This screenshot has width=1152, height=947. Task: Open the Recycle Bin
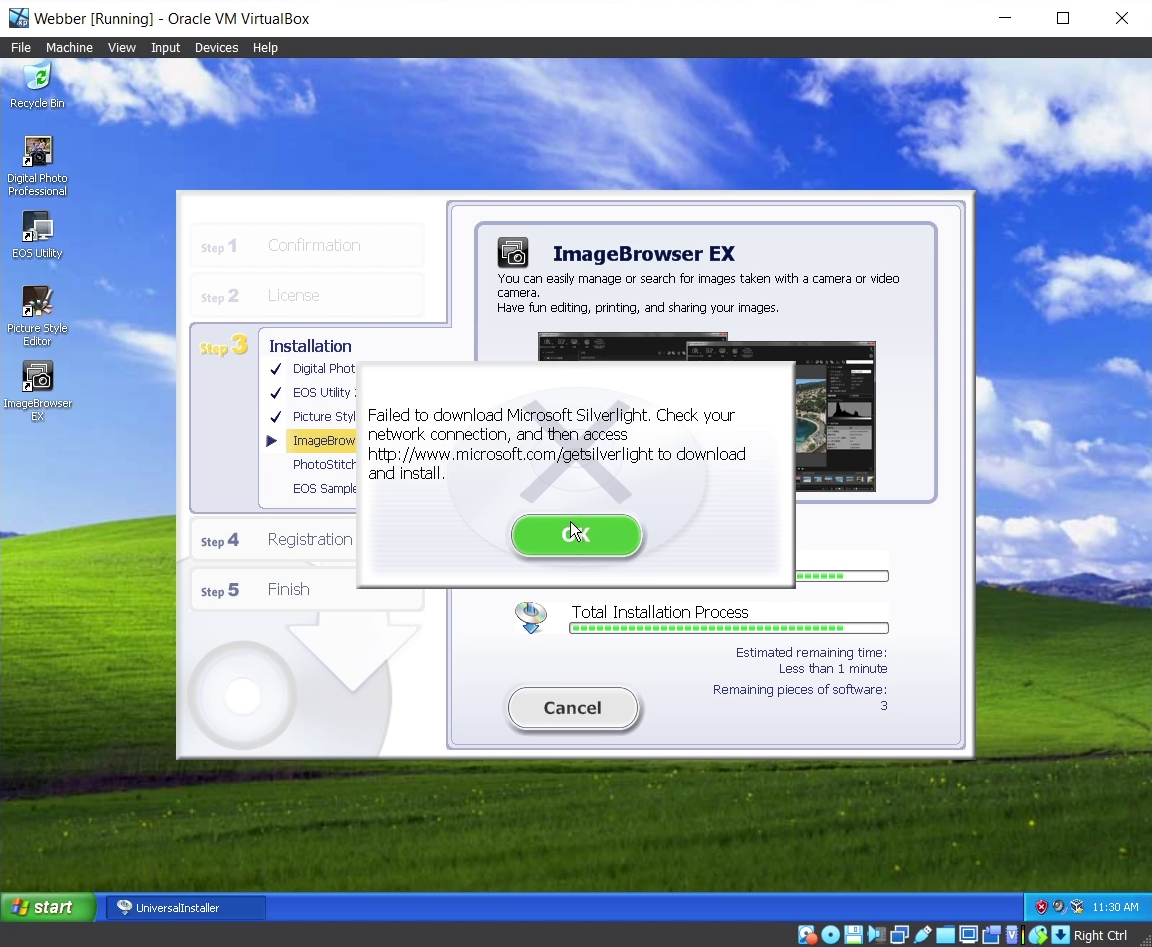37,78
